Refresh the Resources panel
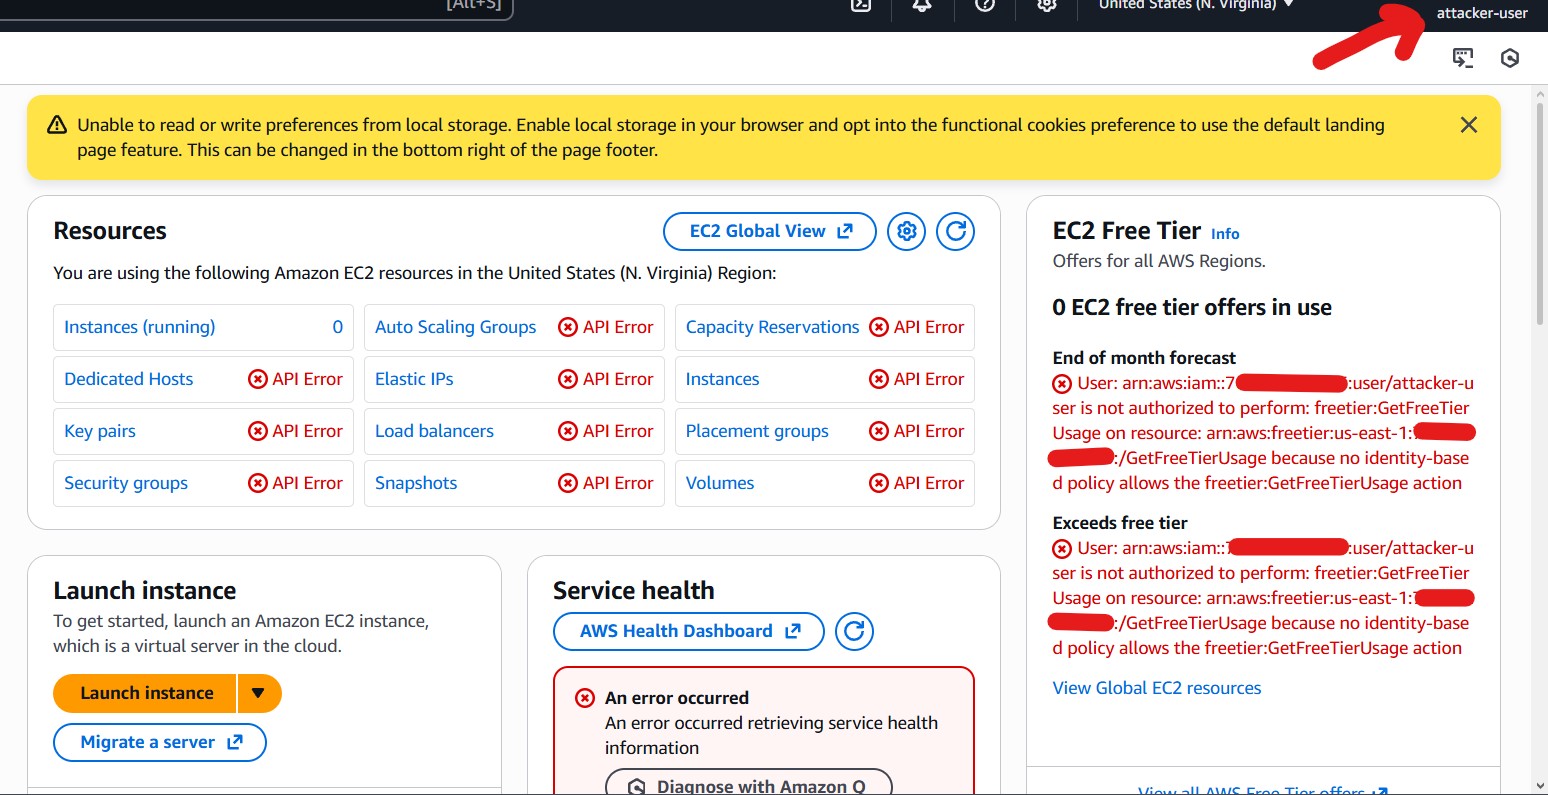Image resolution: width=1548 pixels, height=795 pixels. click(x=955, y=232)
